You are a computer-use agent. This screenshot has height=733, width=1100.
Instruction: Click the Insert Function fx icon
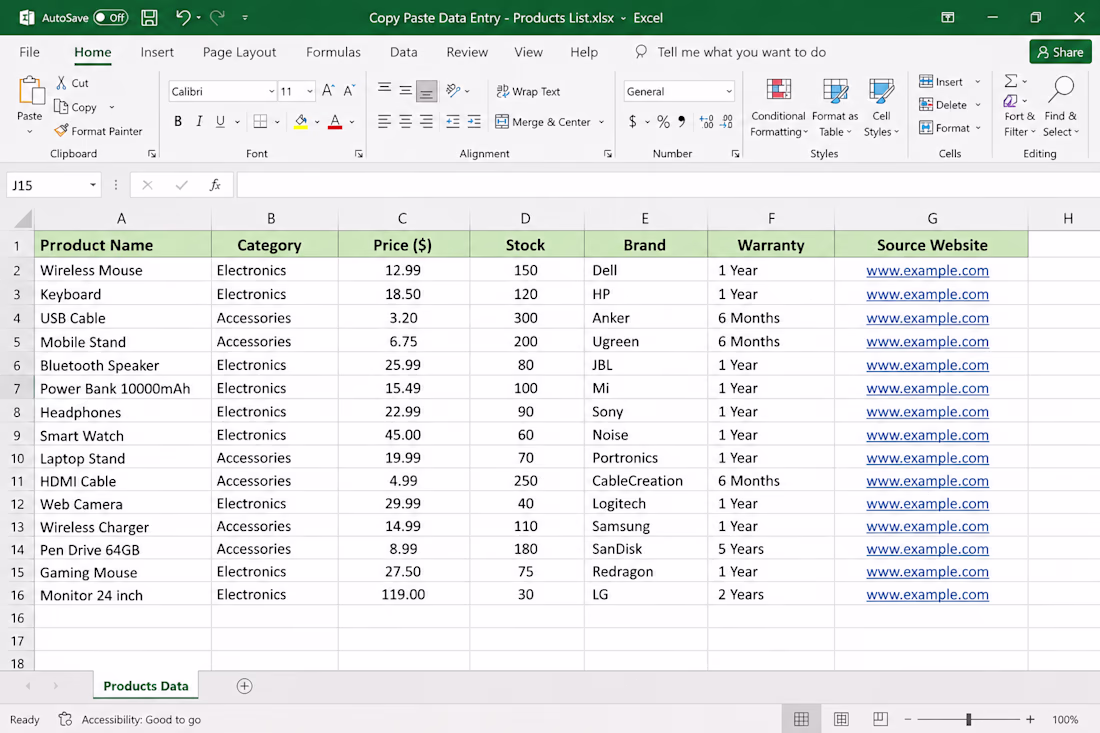point(215,185)
